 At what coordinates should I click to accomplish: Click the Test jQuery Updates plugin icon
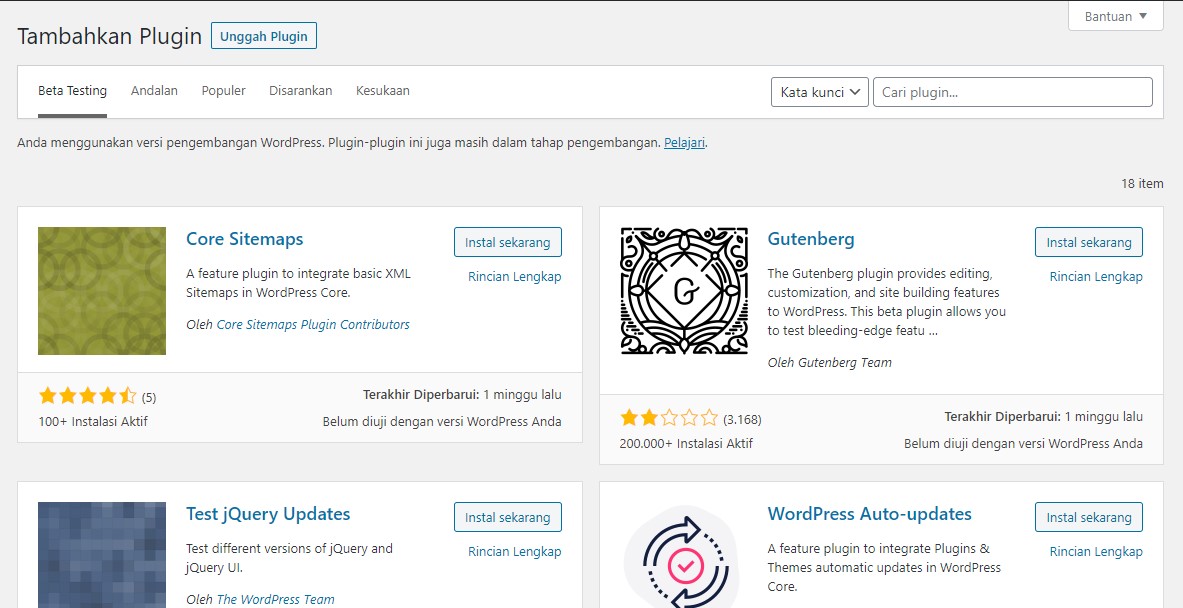tap(102, 555)
